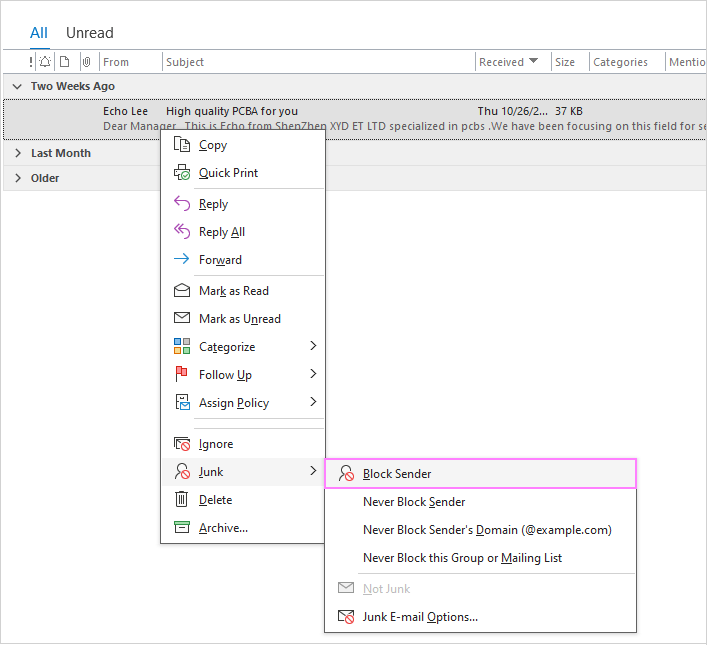Click the colored squares Categorize icon
The width and height of the screenshot is (707, 645).
(x=182, y=346)
